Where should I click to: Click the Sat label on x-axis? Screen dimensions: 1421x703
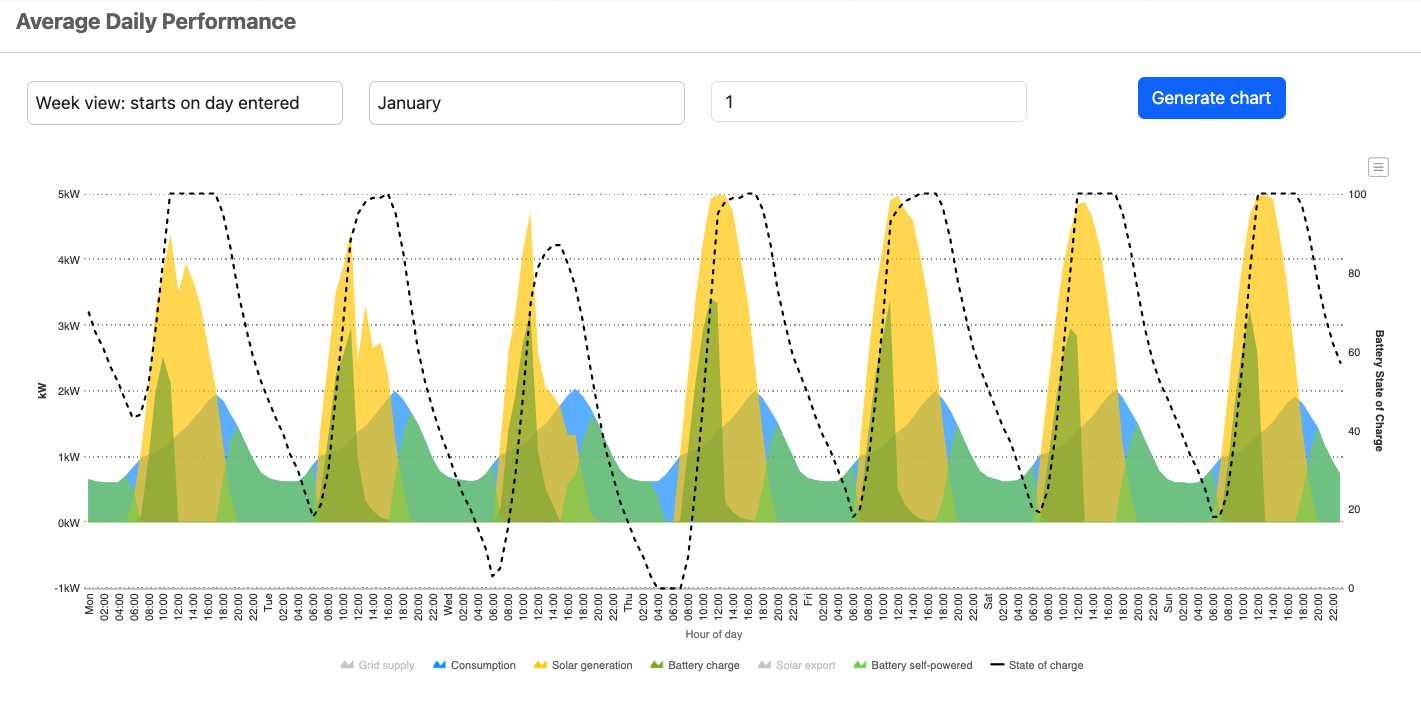(989, 603)
